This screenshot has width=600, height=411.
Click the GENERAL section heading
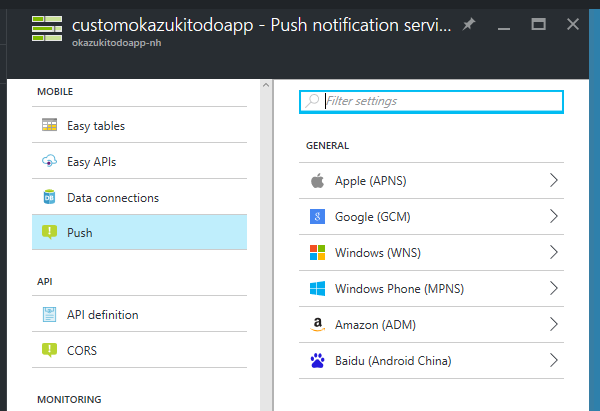[328, 145]
